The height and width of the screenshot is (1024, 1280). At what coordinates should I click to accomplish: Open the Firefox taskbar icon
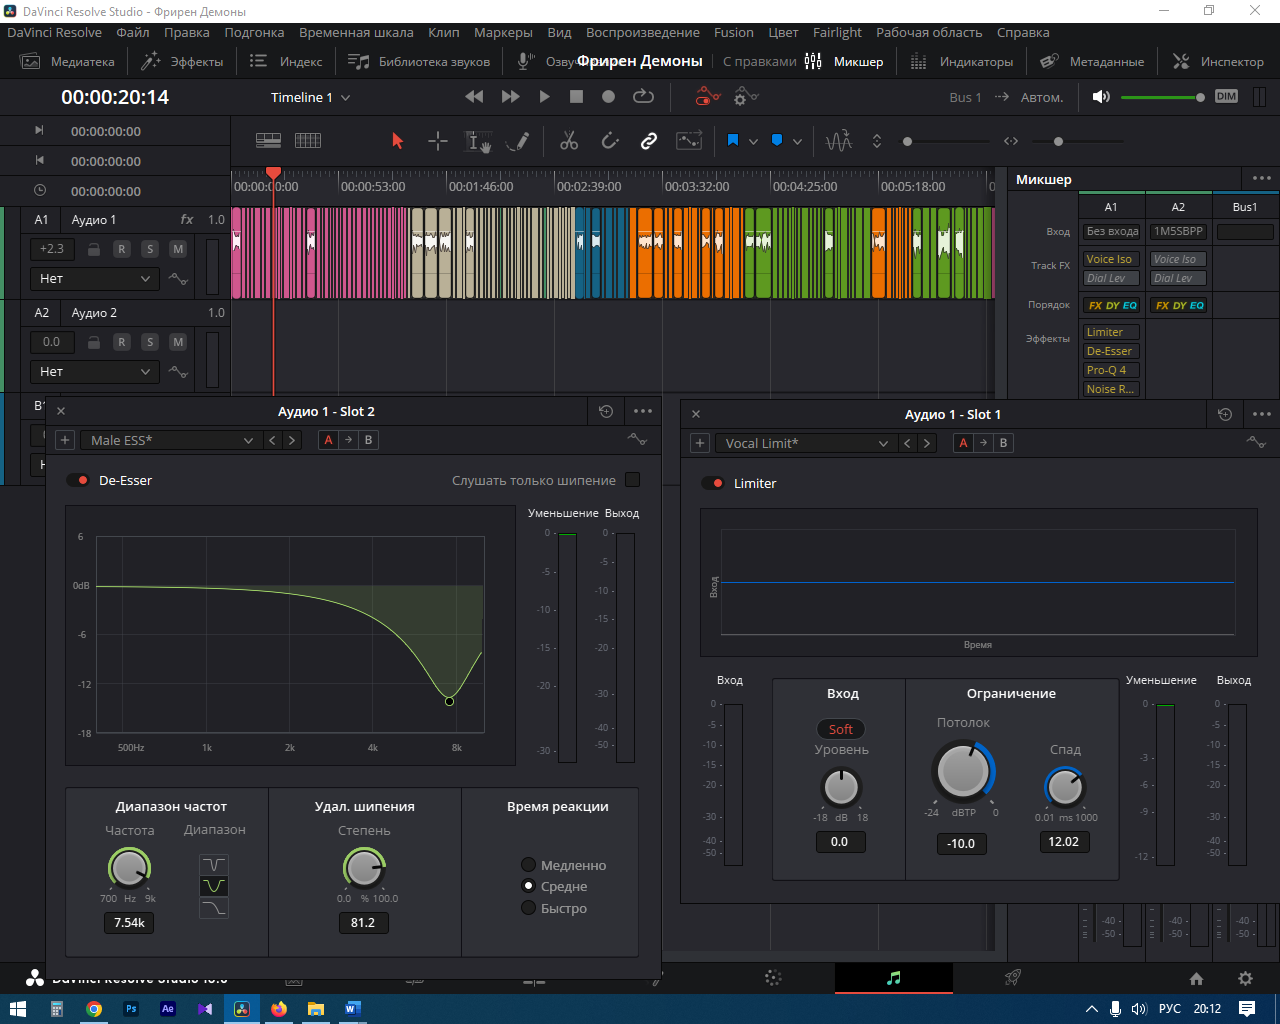[279, 1009]
